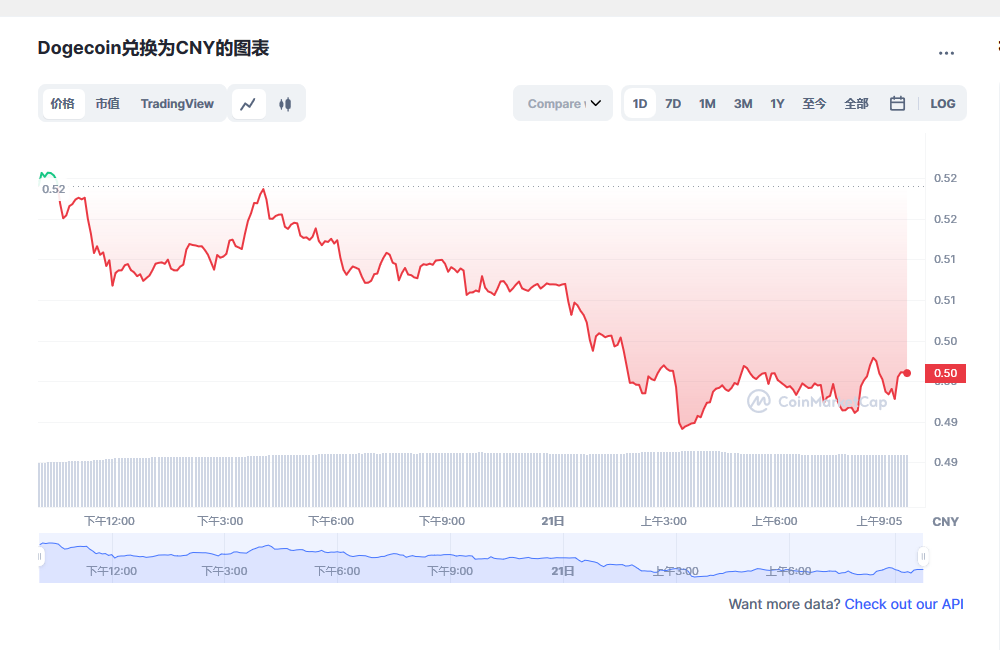1000x650 pixels.
Task: Switch to line chart view icon
Action: point(249,104)
